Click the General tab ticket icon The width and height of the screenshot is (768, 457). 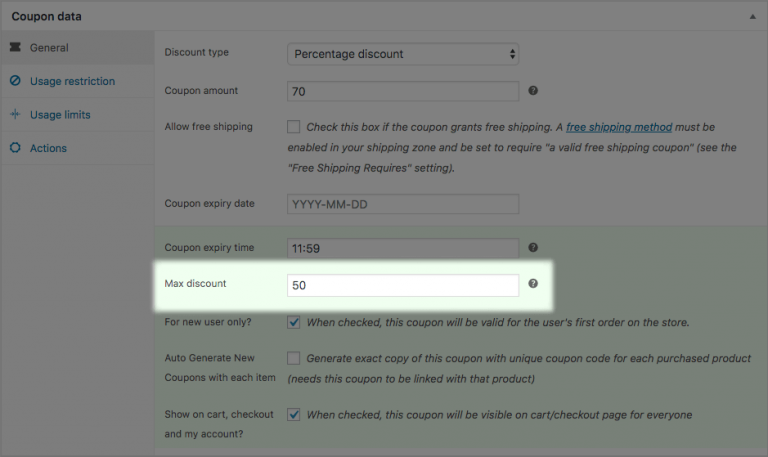coord(15,47)
